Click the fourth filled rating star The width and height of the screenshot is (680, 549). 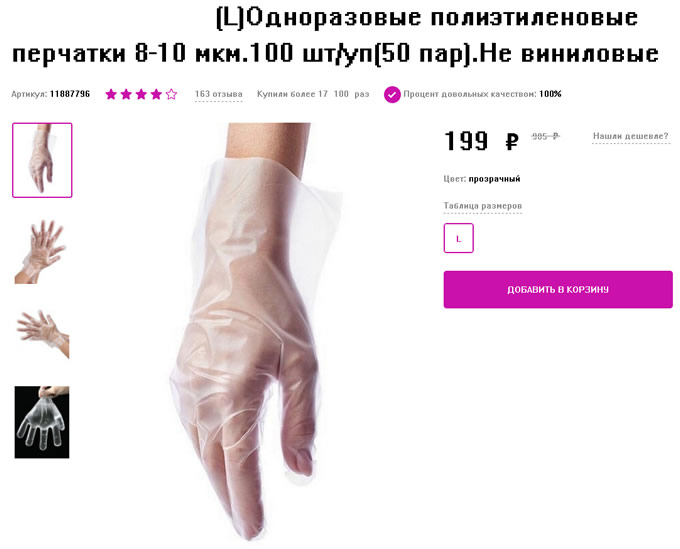coord(156,94)
